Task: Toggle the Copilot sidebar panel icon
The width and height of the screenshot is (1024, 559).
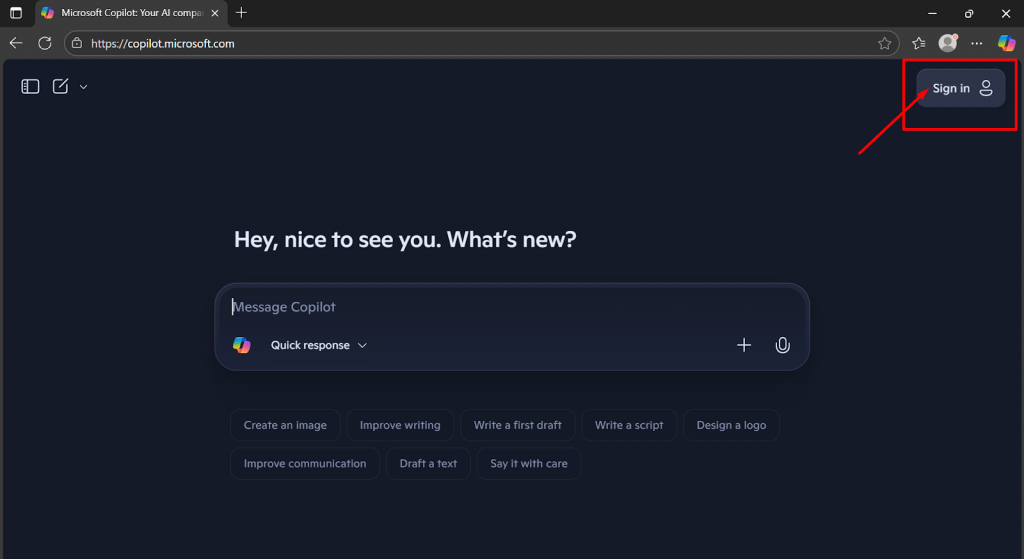Action: click(30, 86)
